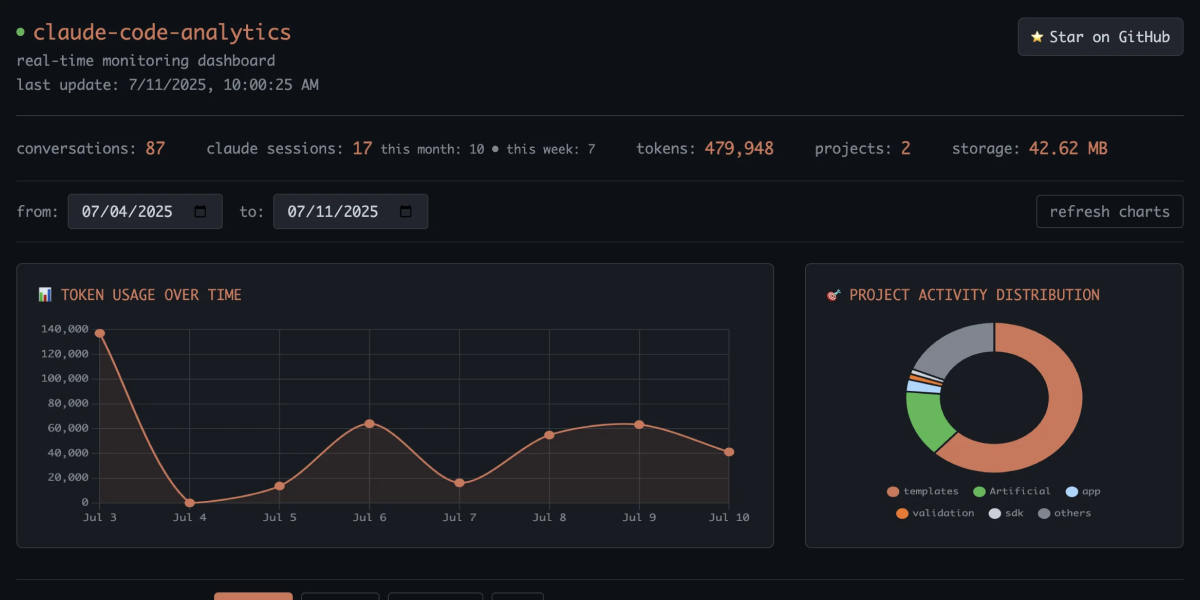This screenshot has width=1200, height=600.
Task: Click the star icon inside the GitHub button
Action: click(1036, 36)
